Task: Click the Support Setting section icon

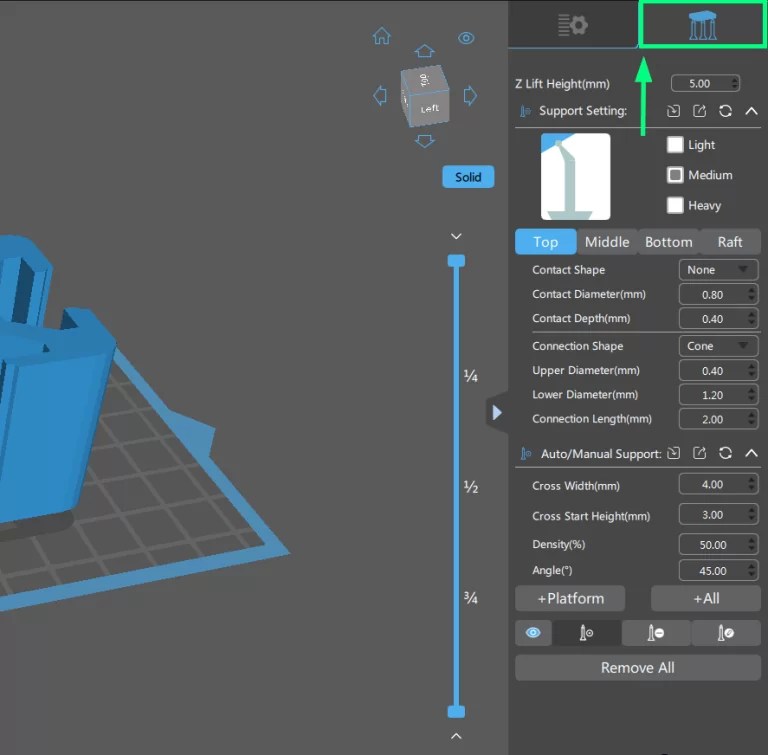Action: [x=526, y=111]
